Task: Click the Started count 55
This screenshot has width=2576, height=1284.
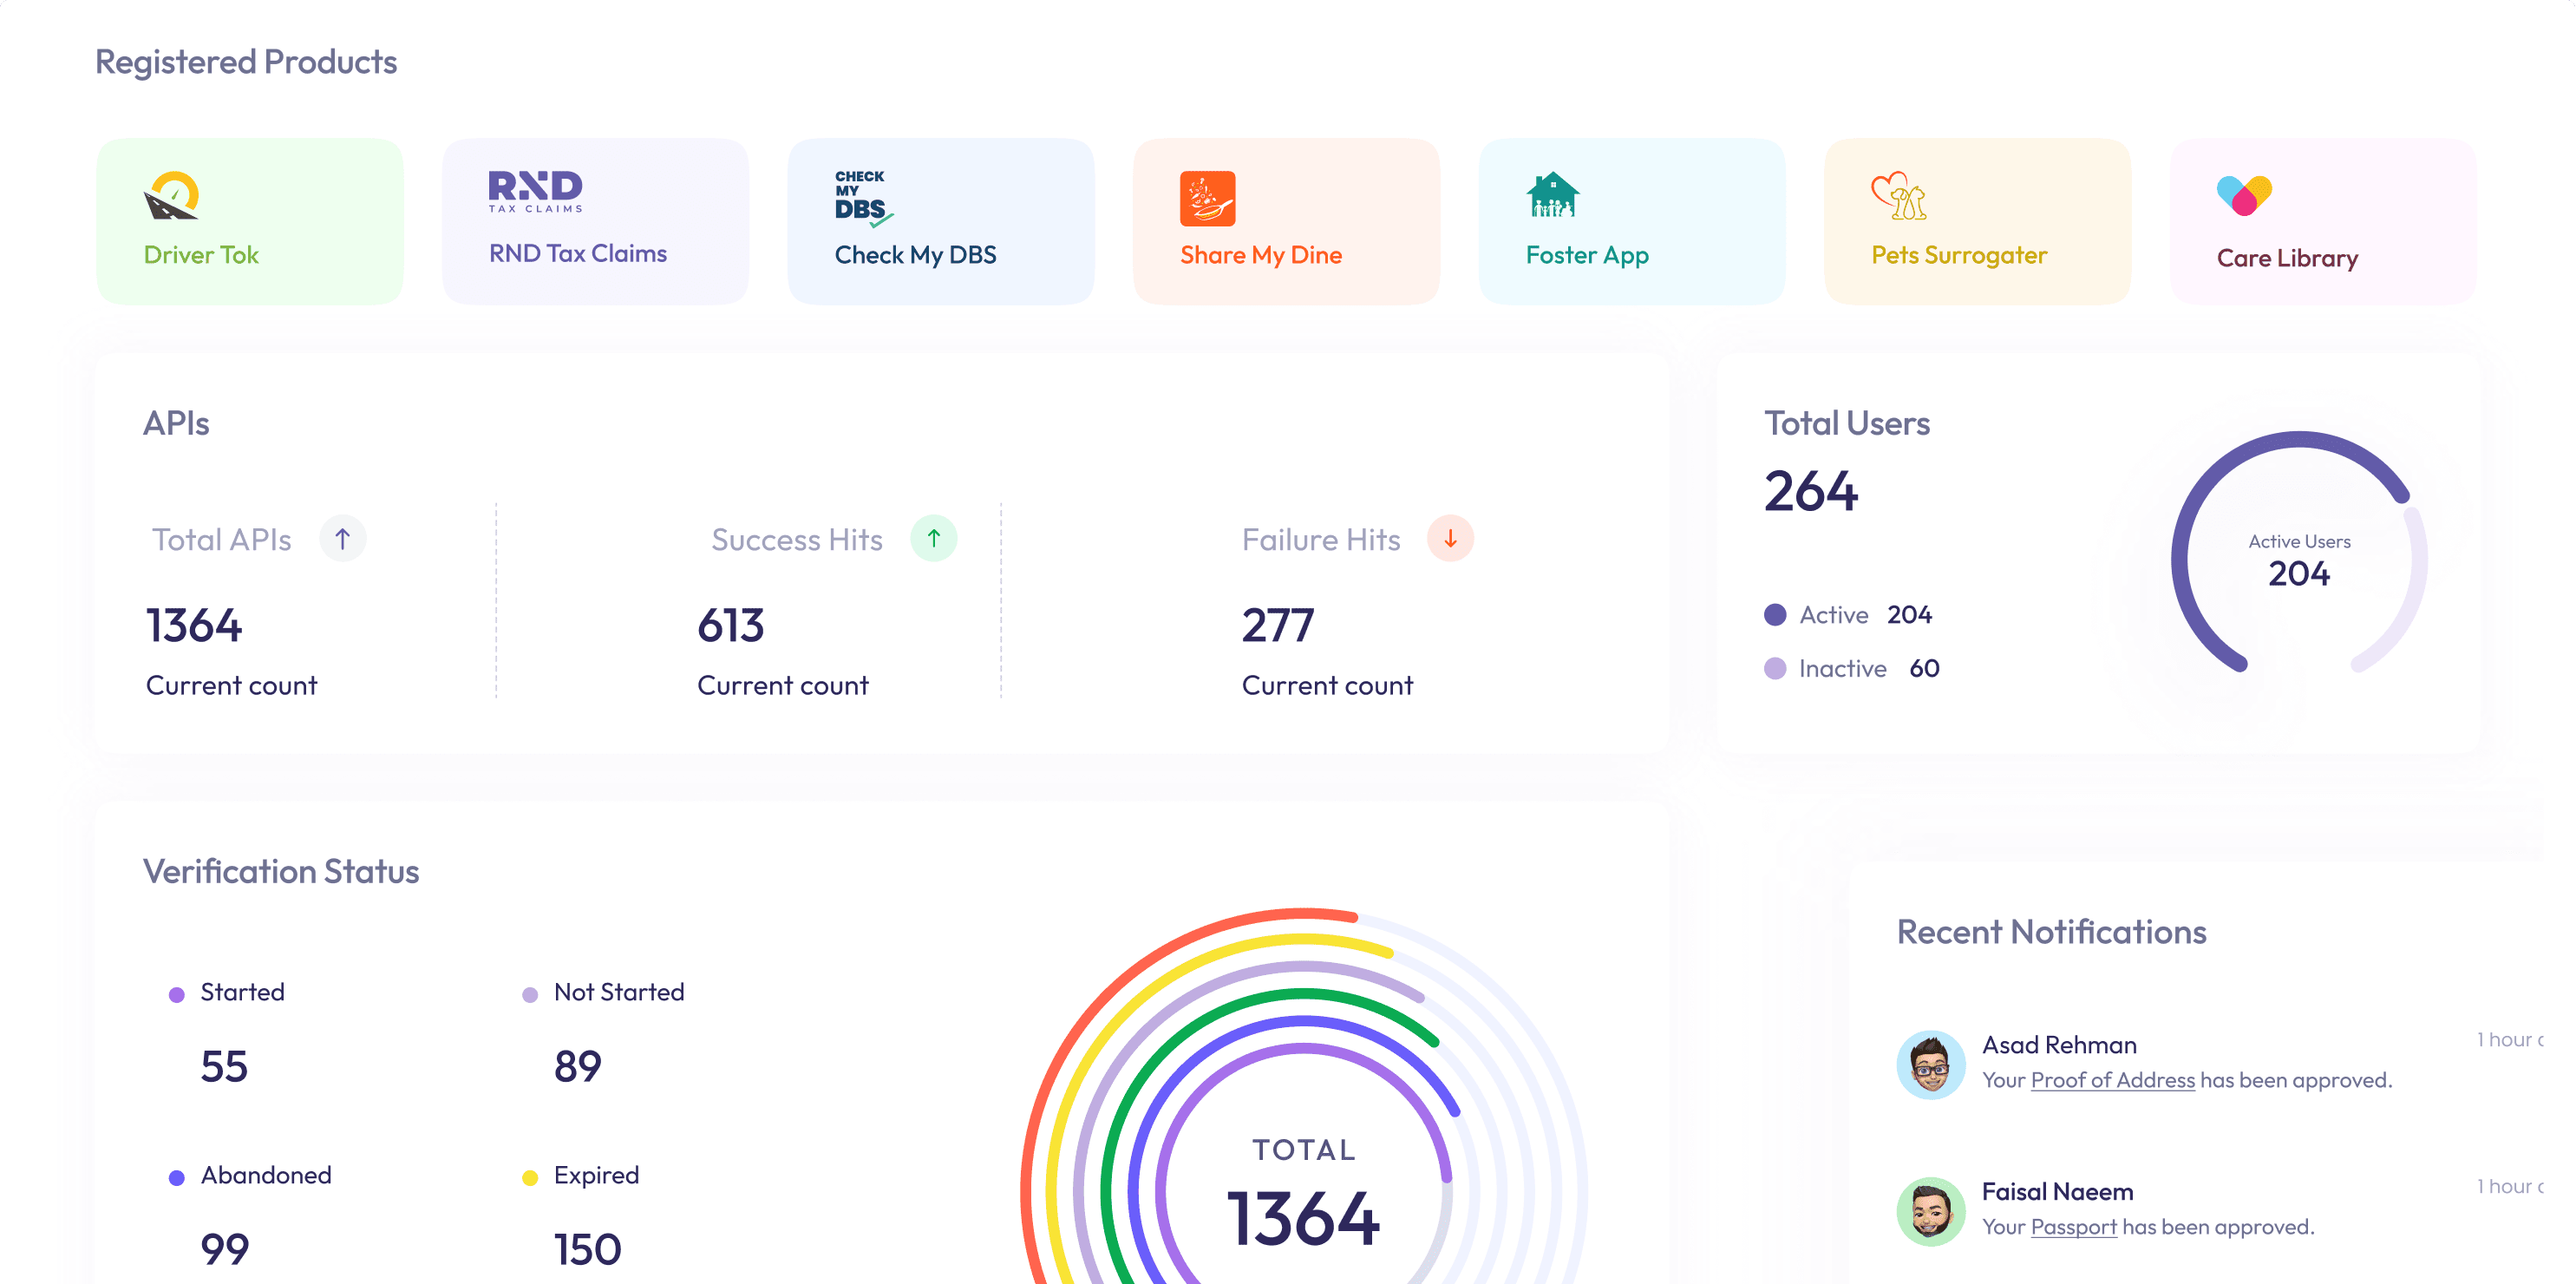Action: tap(224, 1067)
